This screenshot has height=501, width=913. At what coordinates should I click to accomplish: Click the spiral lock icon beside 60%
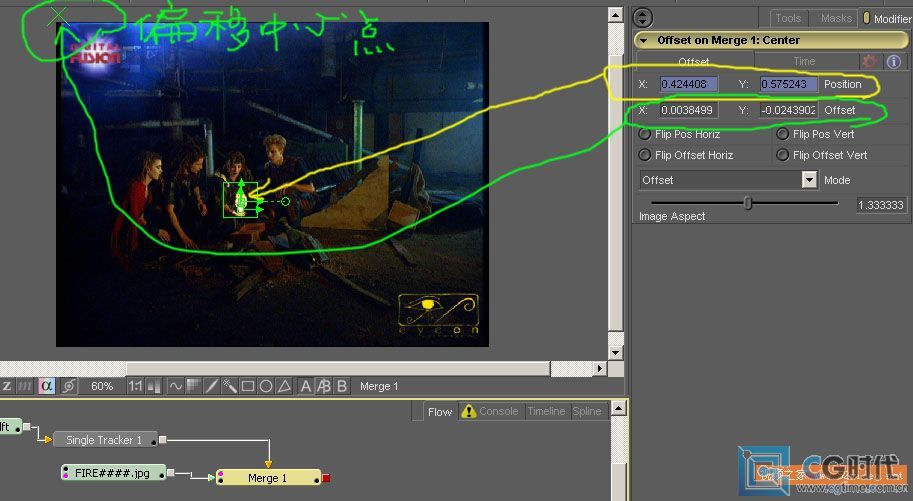tap(68, 386)
